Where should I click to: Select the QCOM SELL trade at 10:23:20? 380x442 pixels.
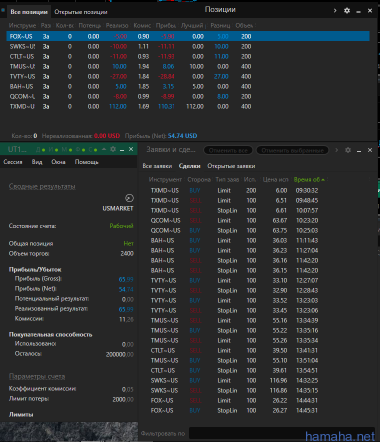coord(234,220)
